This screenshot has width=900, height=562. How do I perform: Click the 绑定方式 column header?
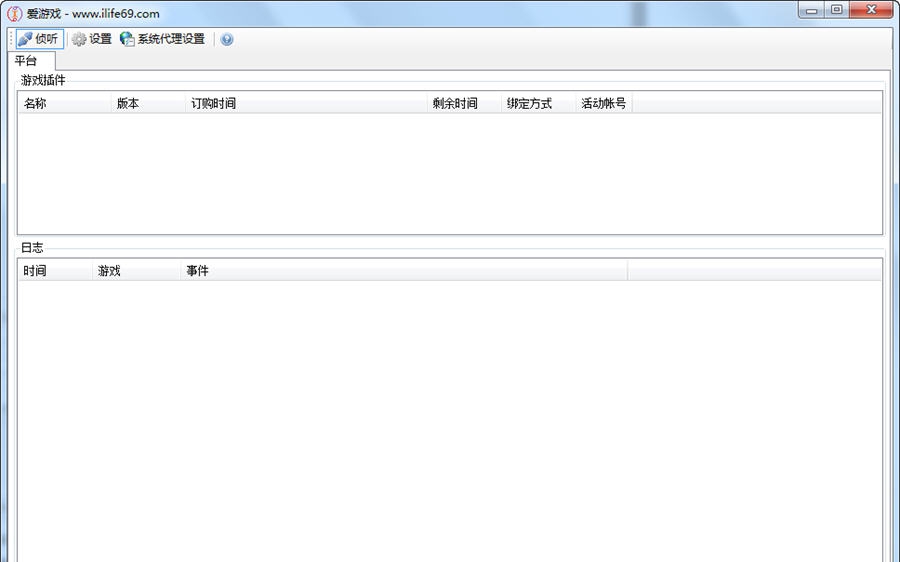tap(538, 103)
